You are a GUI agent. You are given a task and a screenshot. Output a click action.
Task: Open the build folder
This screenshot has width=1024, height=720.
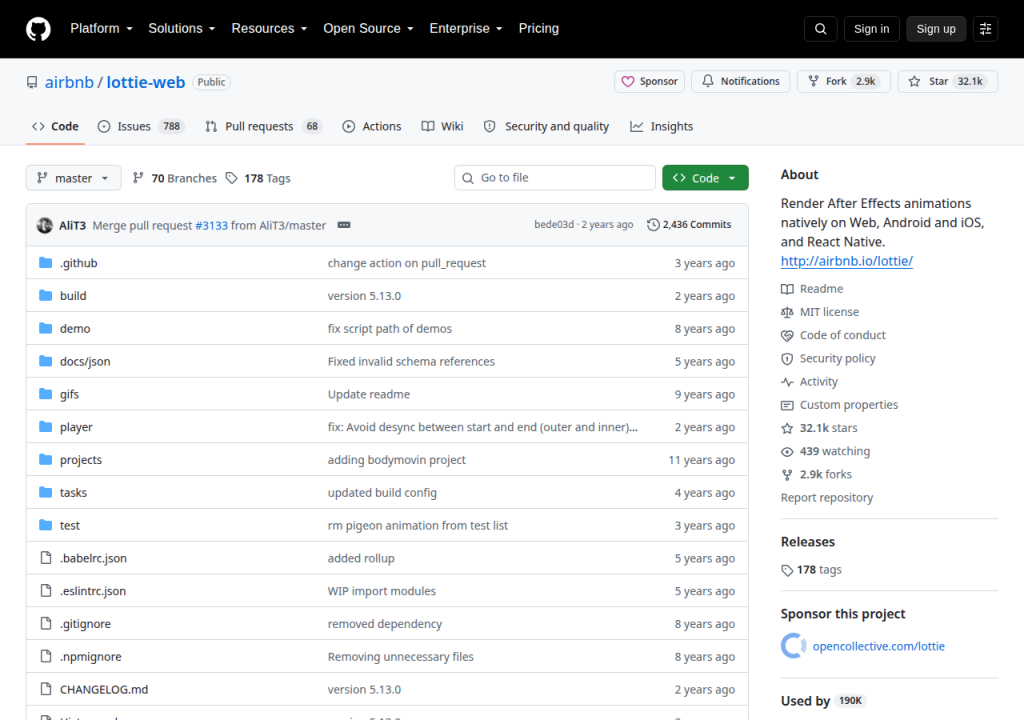pyautogui.click(x=73, y=296)
